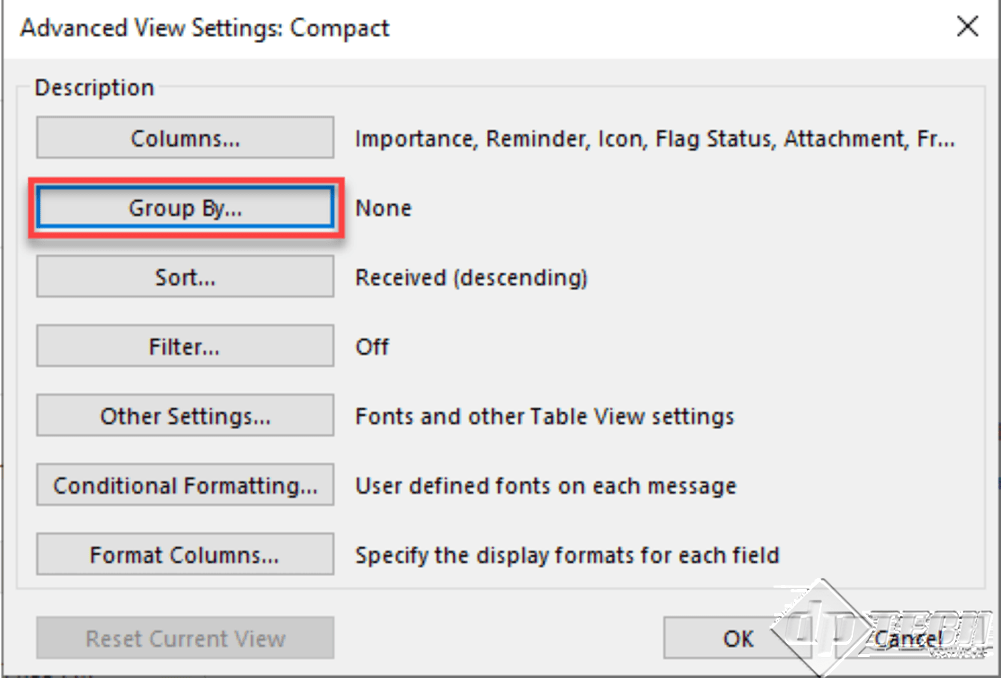
Task: Open Other Settings... for fonts
Action: pos(185,416)
